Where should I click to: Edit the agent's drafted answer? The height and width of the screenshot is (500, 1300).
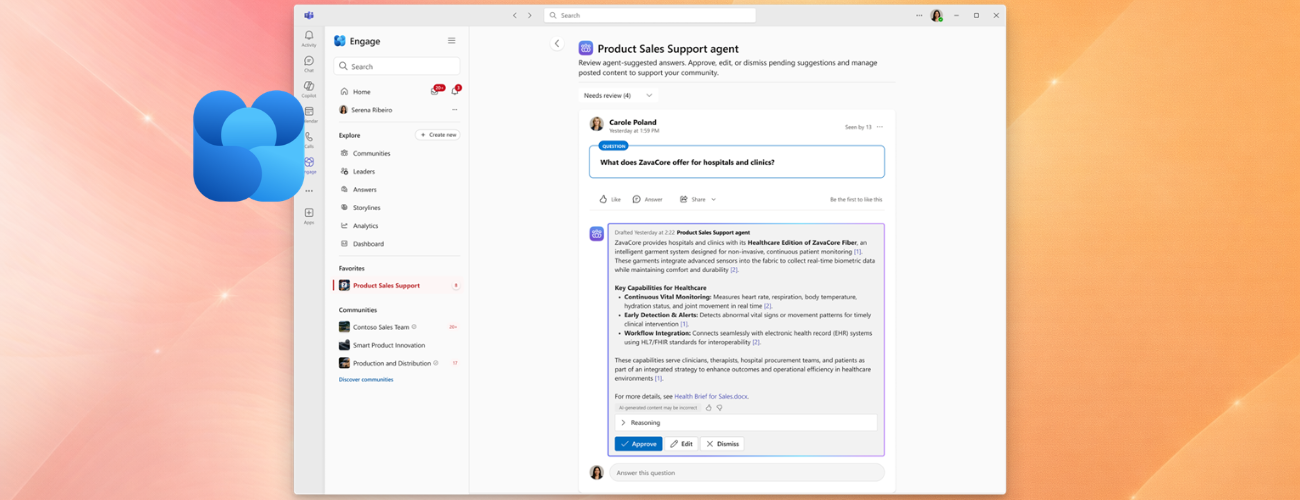pos(682,444)
